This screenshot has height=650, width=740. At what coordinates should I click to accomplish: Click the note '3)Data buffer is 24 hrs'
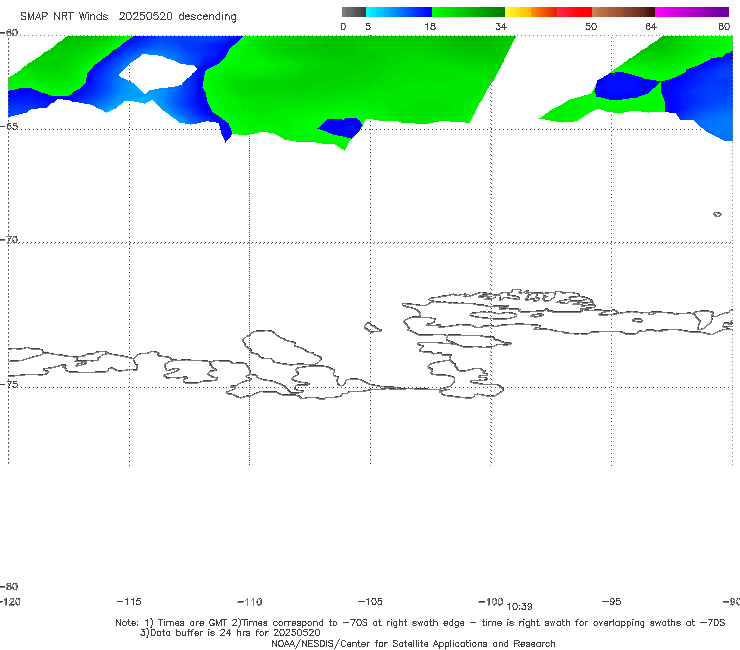coord(230,633)
